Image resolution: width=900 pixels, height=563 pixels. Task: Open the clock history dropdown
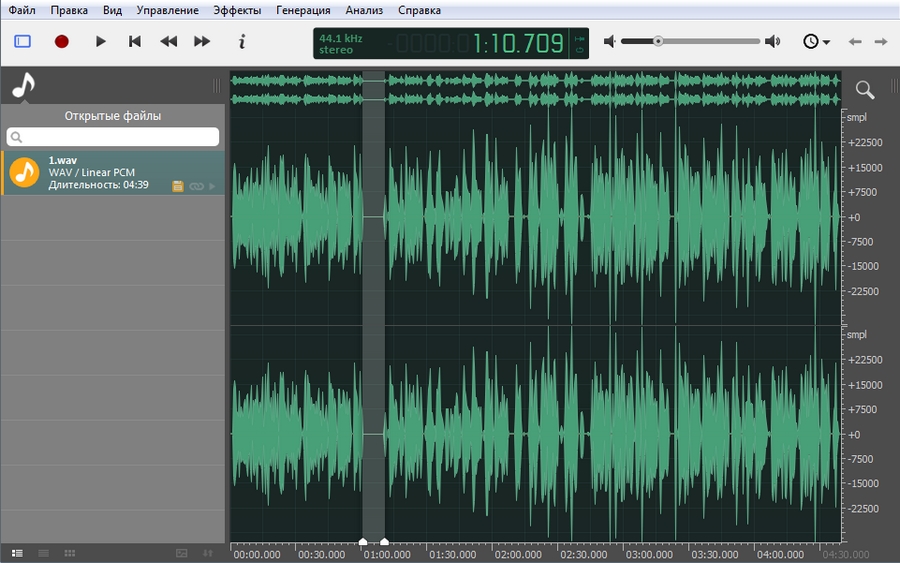pos(816,41)
